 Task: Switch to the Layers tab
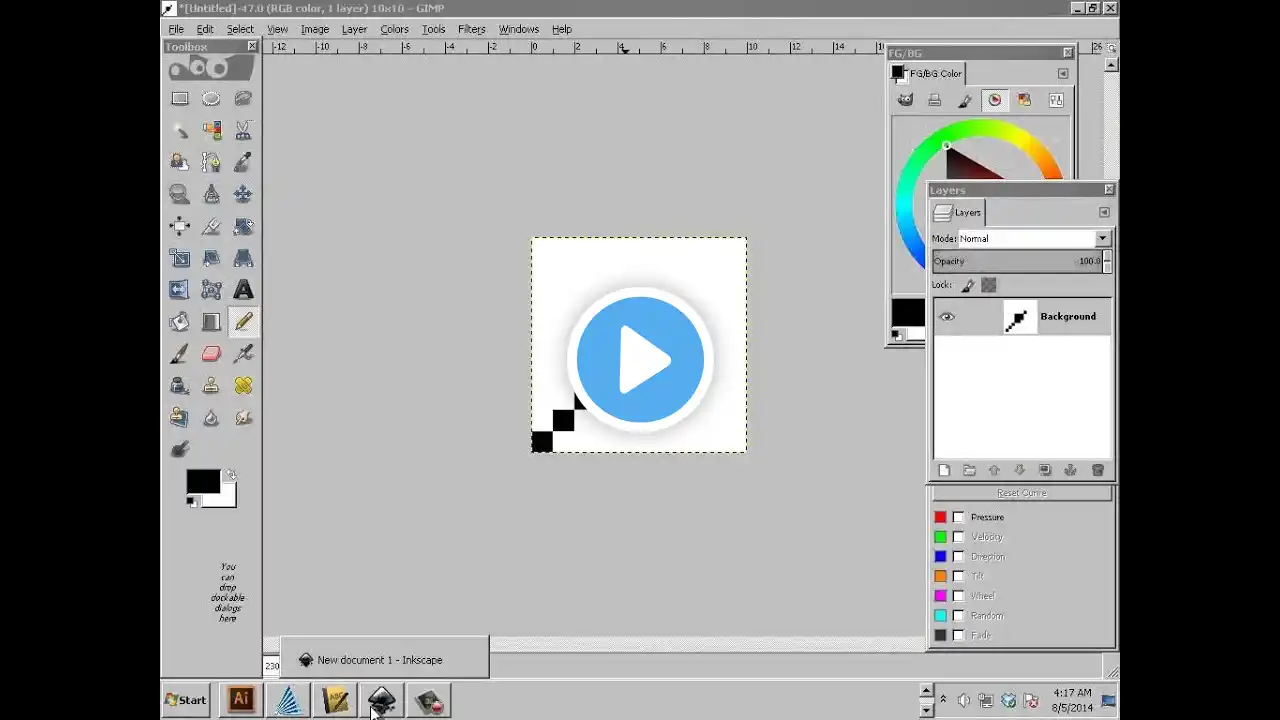point(958,212)
